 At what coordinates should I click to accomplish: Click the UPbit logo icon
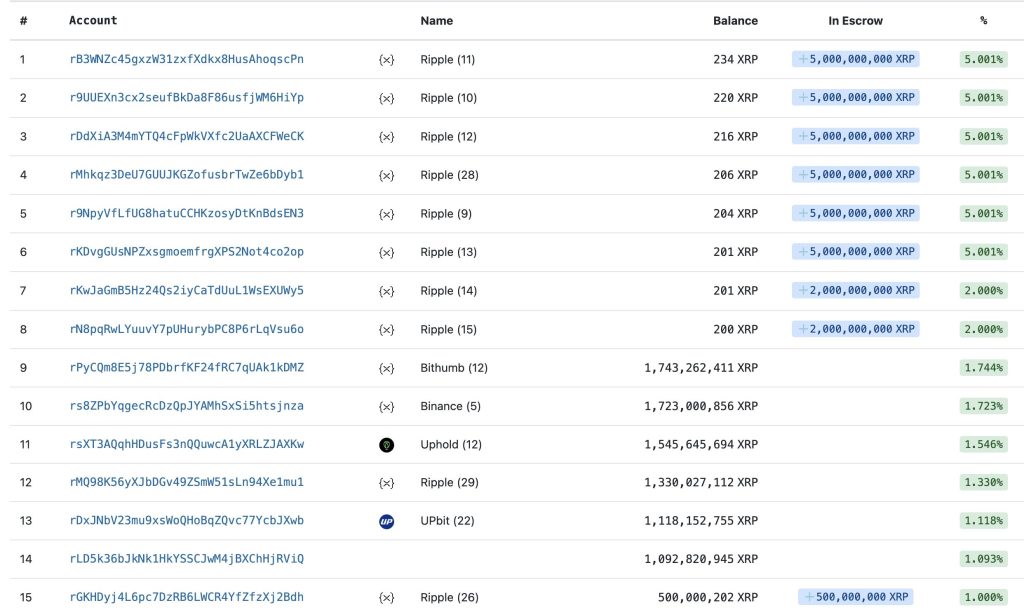click(x=387, y=521)
